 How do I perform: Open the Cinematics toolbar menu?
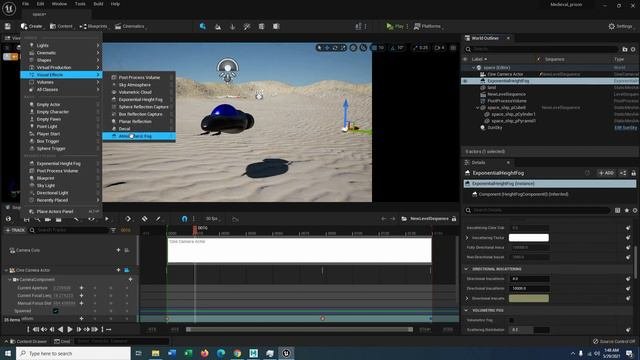point(130,26)
